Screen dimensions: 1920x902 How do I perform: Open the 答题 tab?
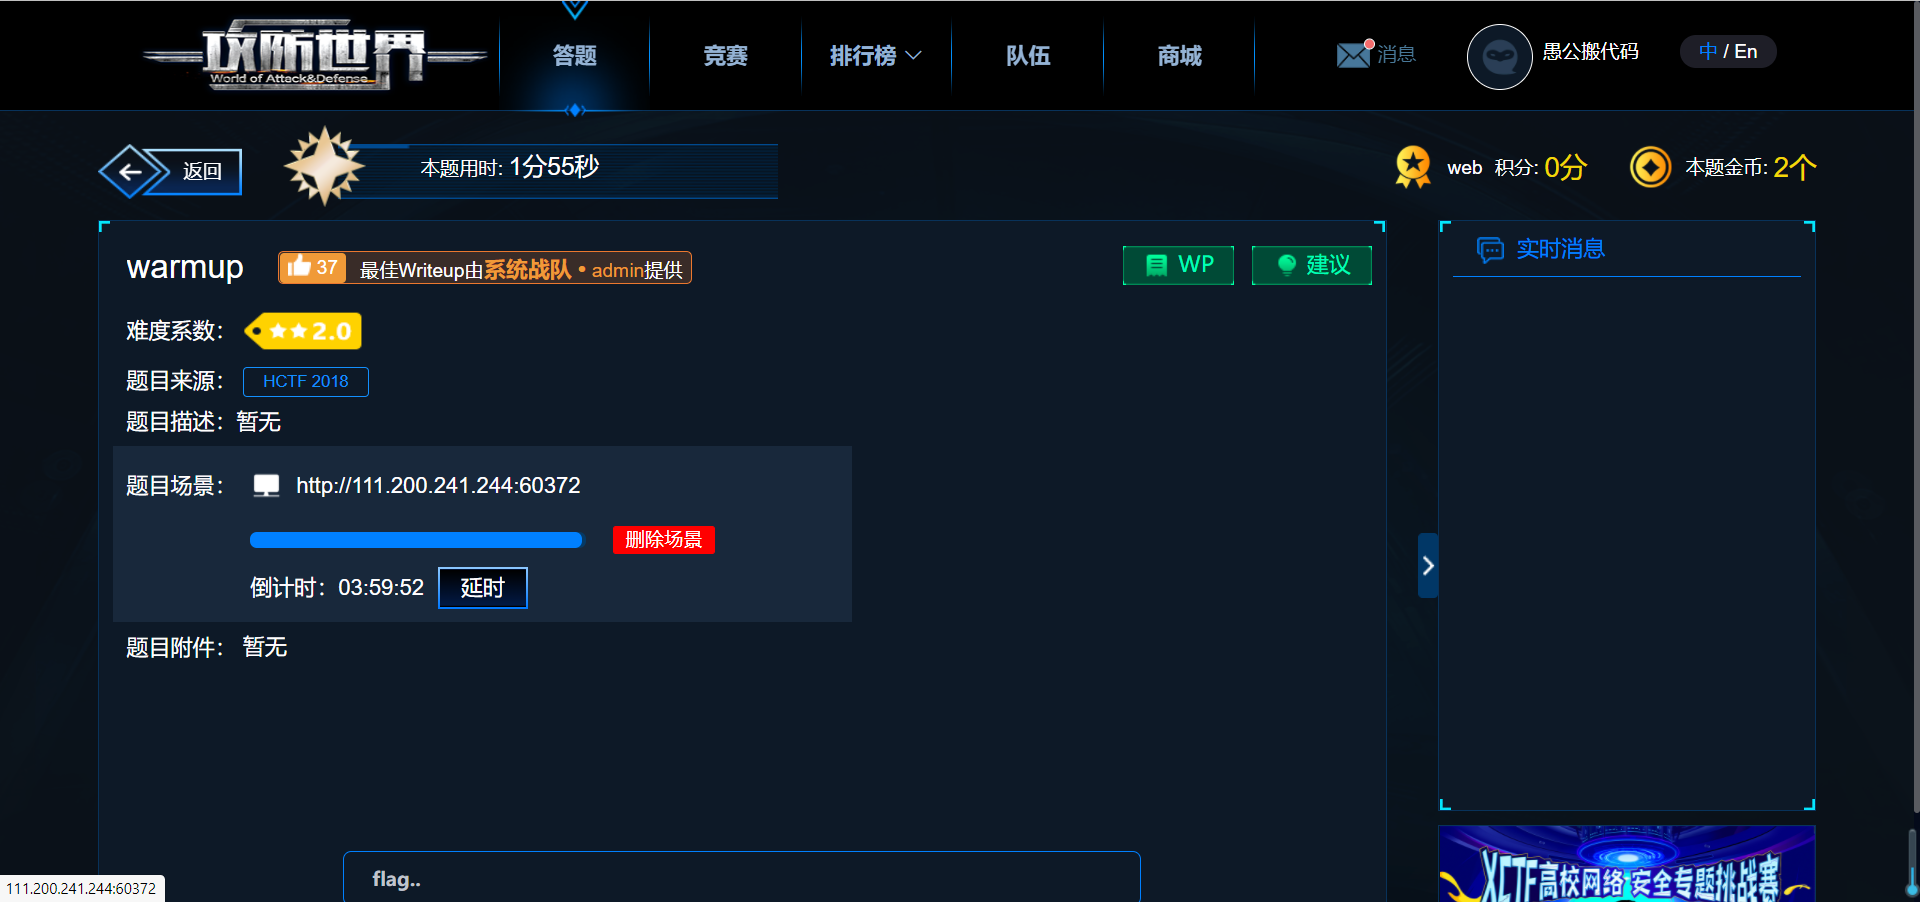[x=575, y=56]
